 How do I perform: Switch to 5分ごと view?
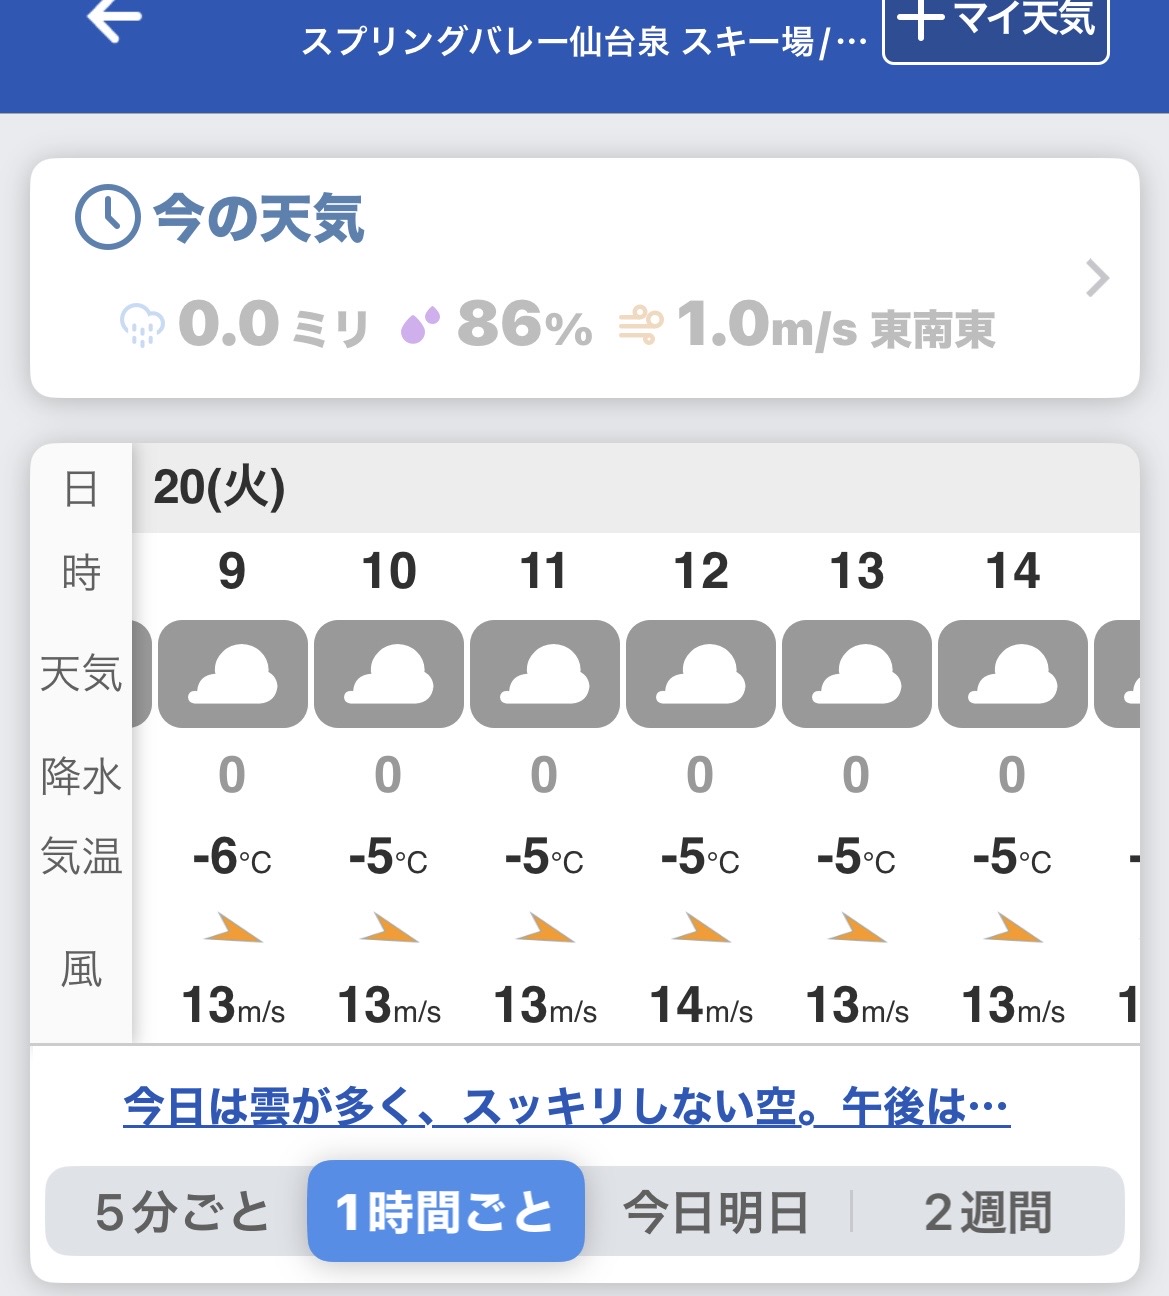point(182,1212)
